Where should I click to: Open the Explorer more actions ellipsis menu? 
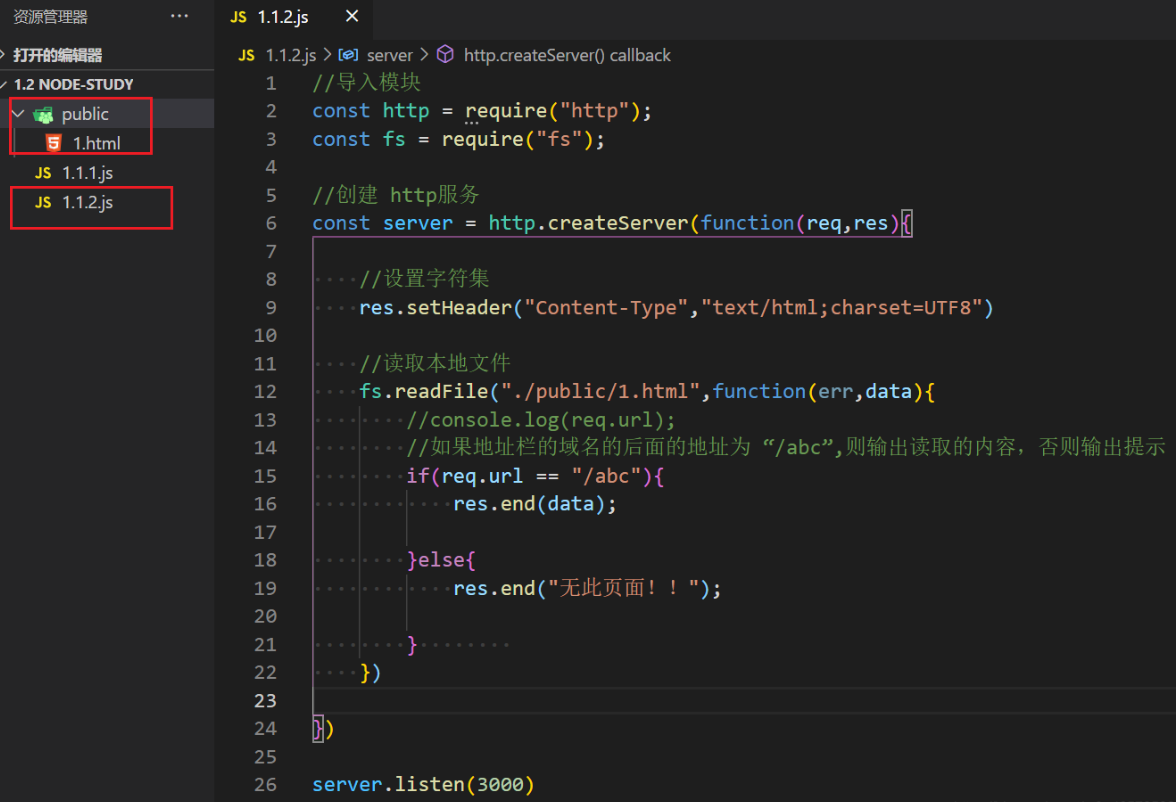179,16
